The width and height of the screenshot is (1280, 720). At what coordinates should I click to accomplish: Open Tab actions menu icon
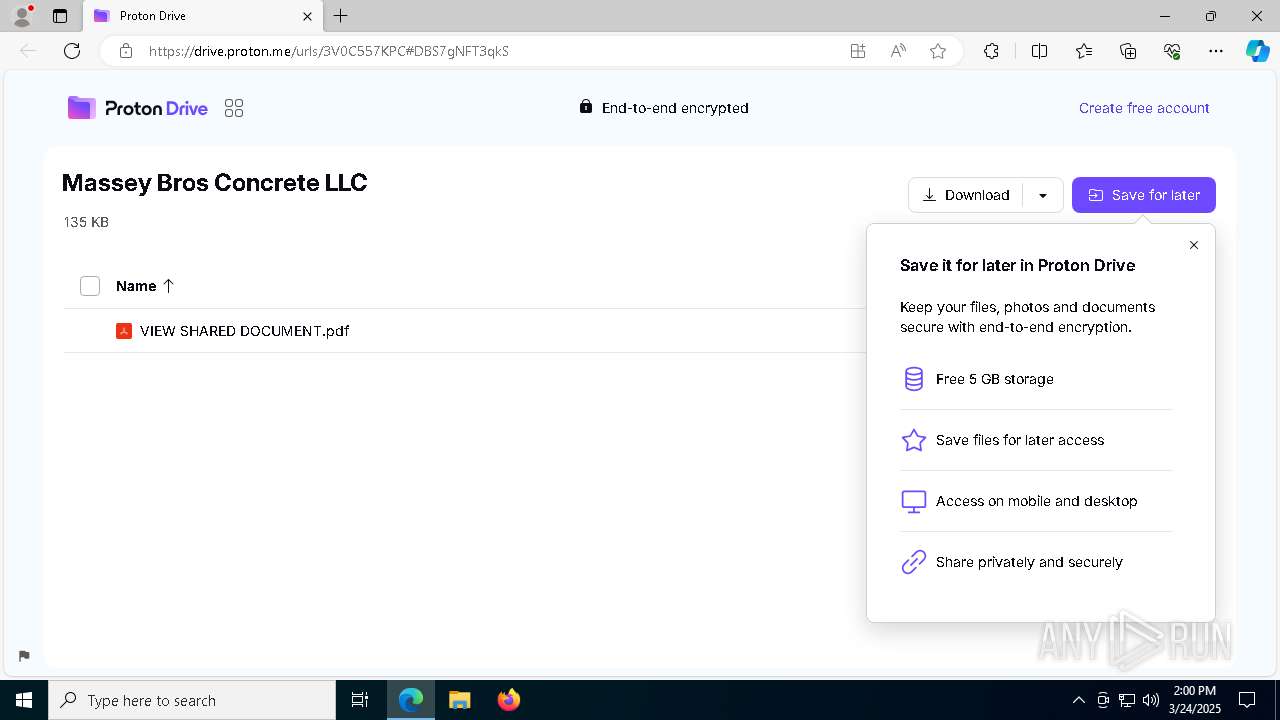[x=60, y=16]
